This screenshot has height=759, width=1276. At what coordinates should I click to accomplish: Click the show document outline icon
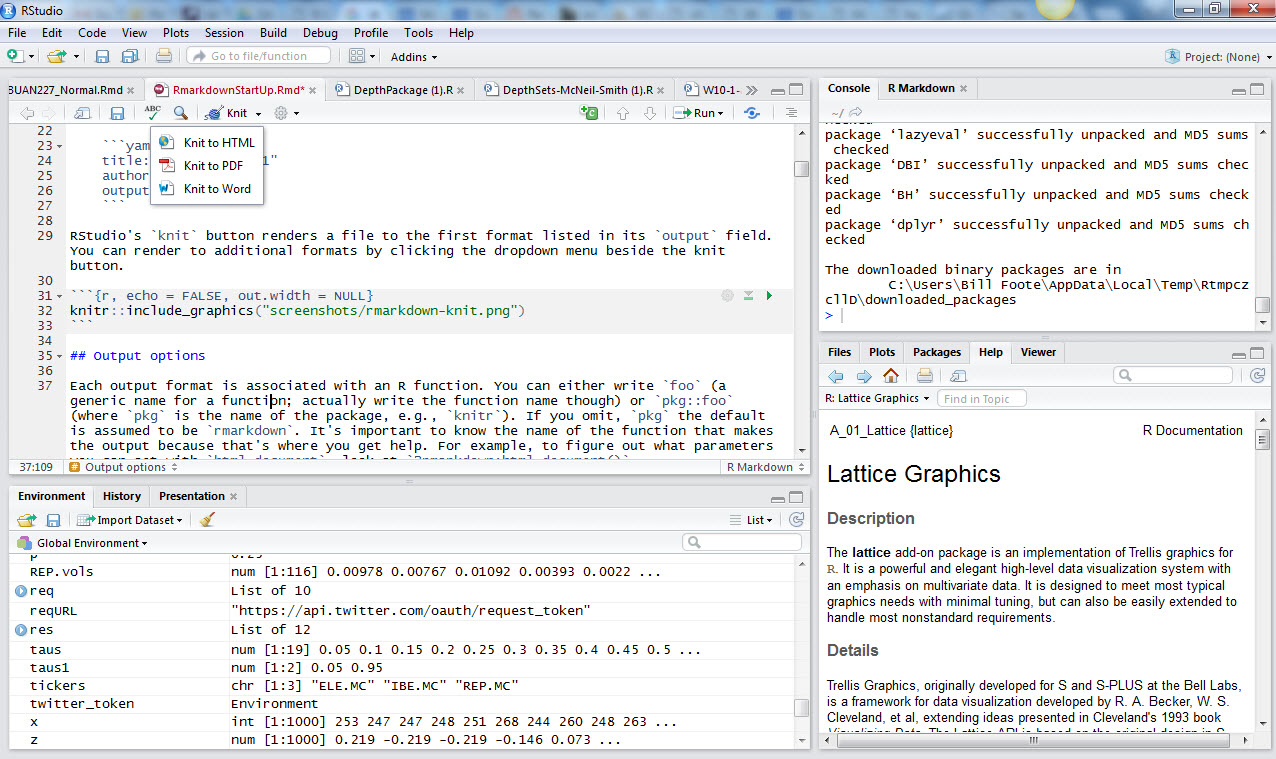[791, 113]
